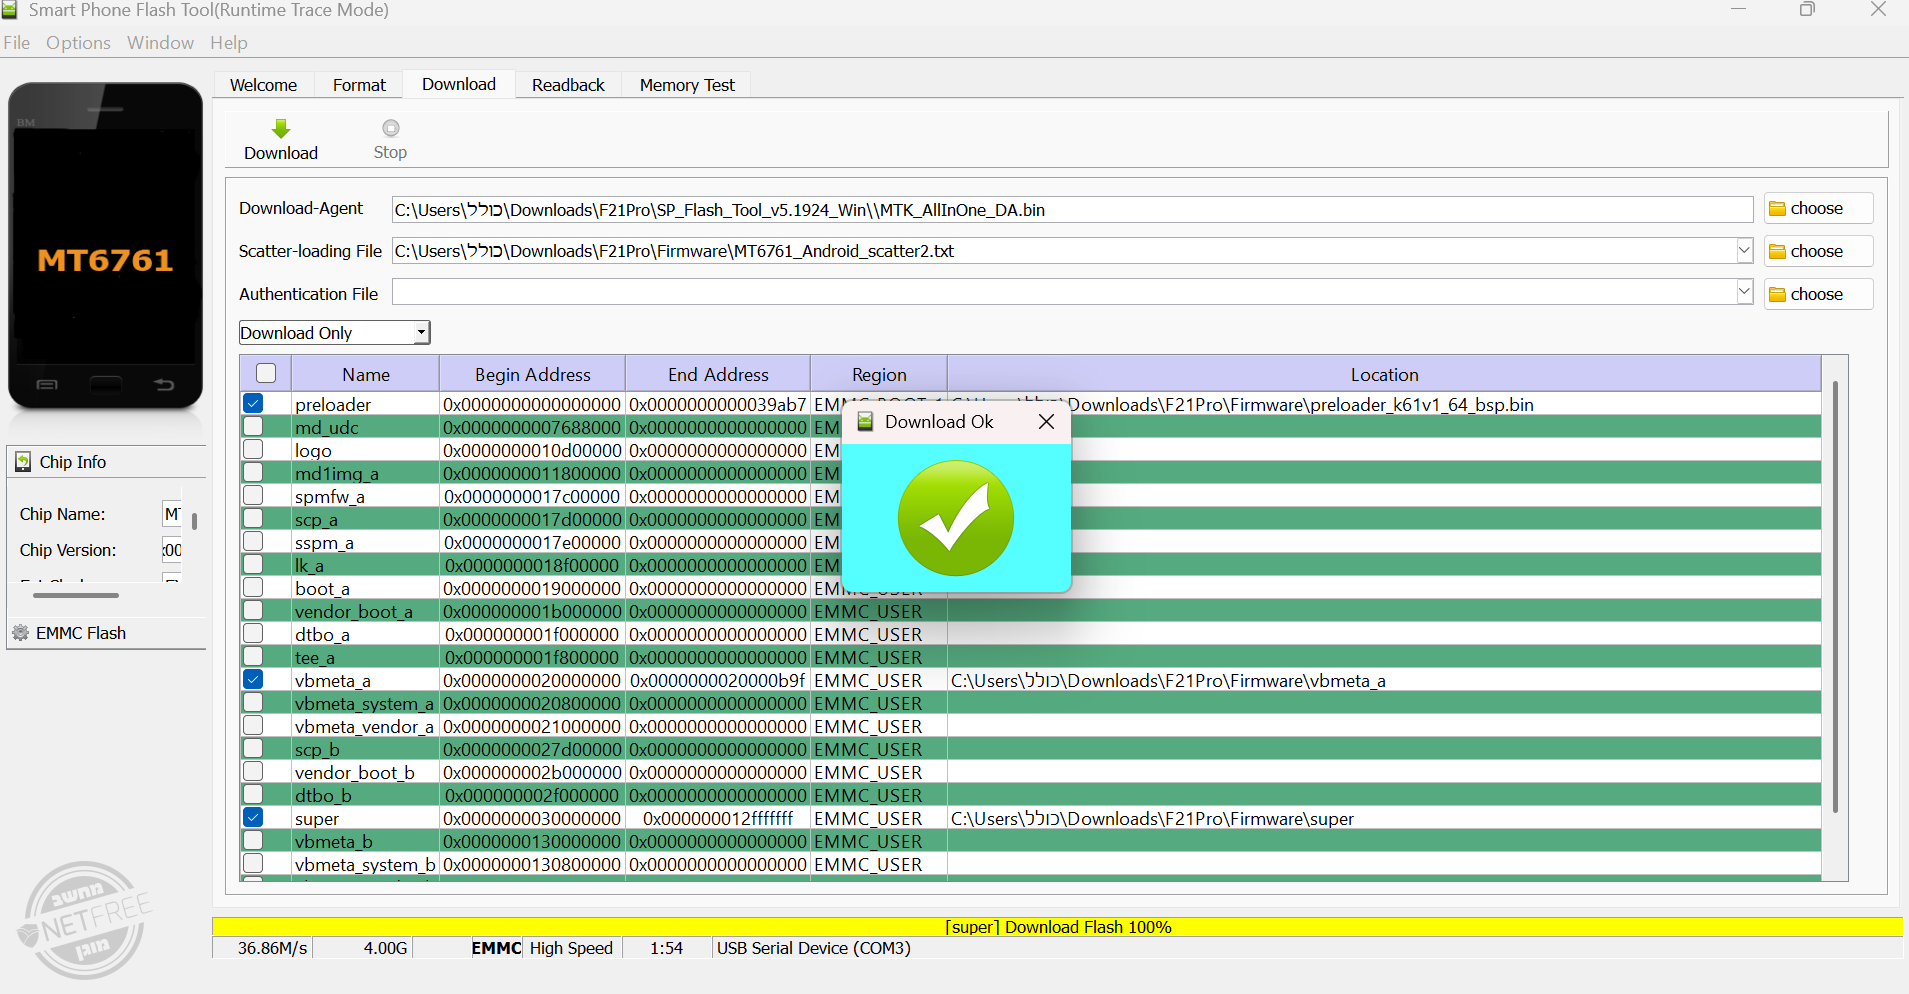1909x994 pixels.
Task: Expand the Authentication File dropdown arrow
Action: pos(1744,293)
